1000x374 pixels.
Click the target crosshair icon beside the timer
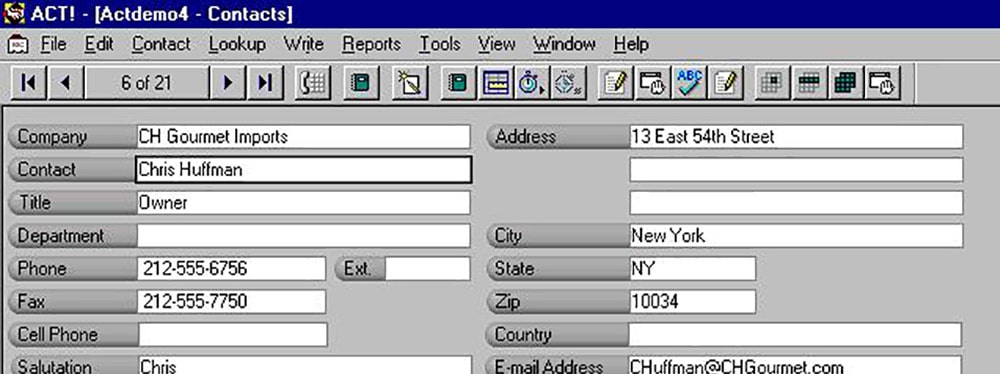(x=568, y=83)
